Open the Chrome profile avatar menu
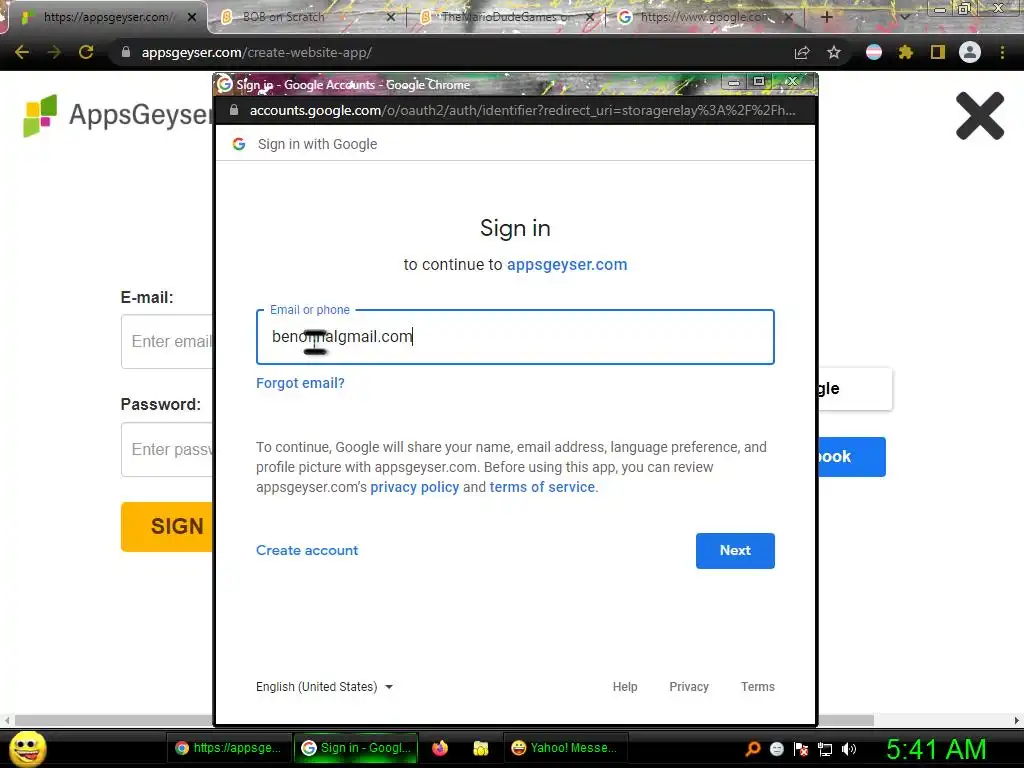The height and width of the screenshot is (768, 1024). tap(970, 52)
